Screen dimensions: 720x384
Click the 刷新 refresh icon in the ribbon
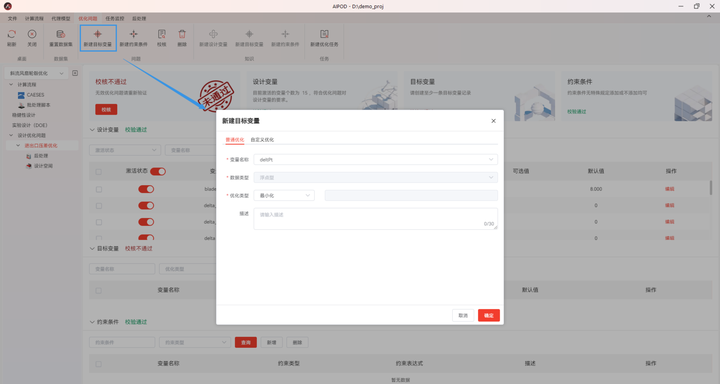(x=11, y=34)
